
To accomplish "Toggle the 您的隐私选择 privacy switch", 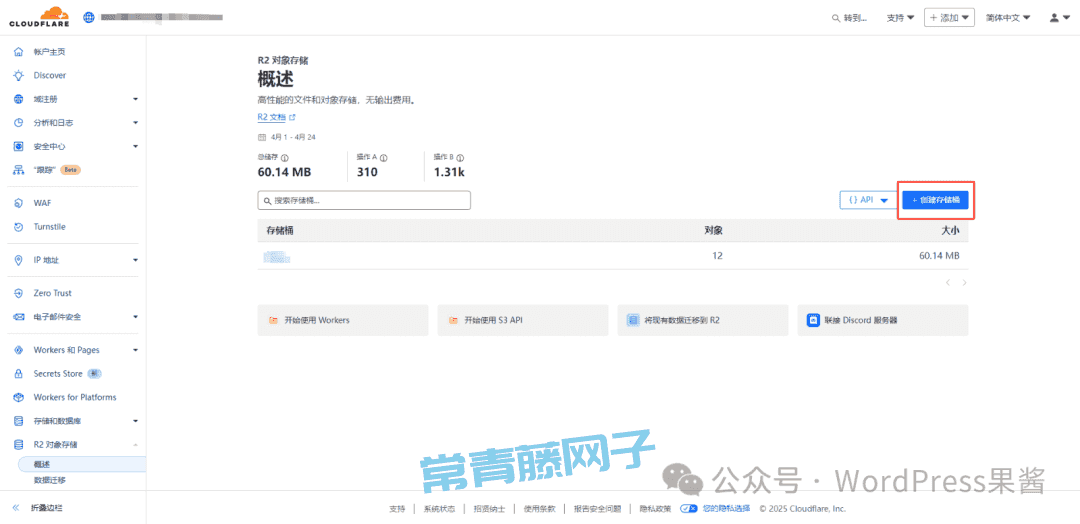I will coord(689,509).
